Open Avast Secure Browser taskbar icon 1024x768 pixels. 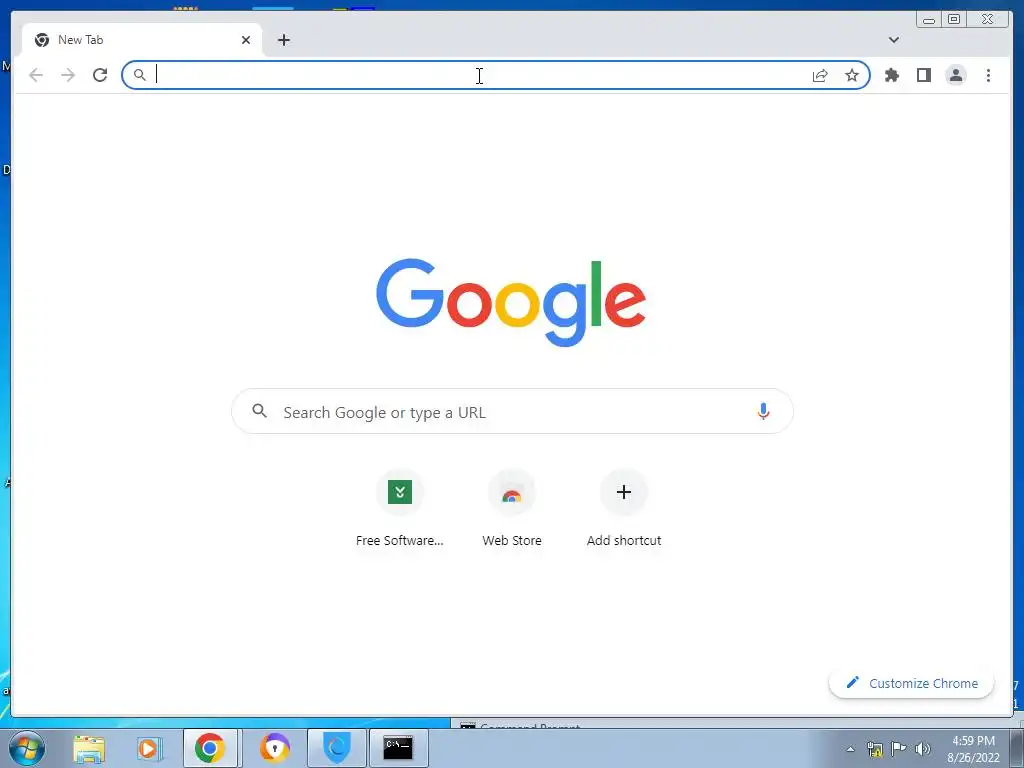(x=274, y=748)
